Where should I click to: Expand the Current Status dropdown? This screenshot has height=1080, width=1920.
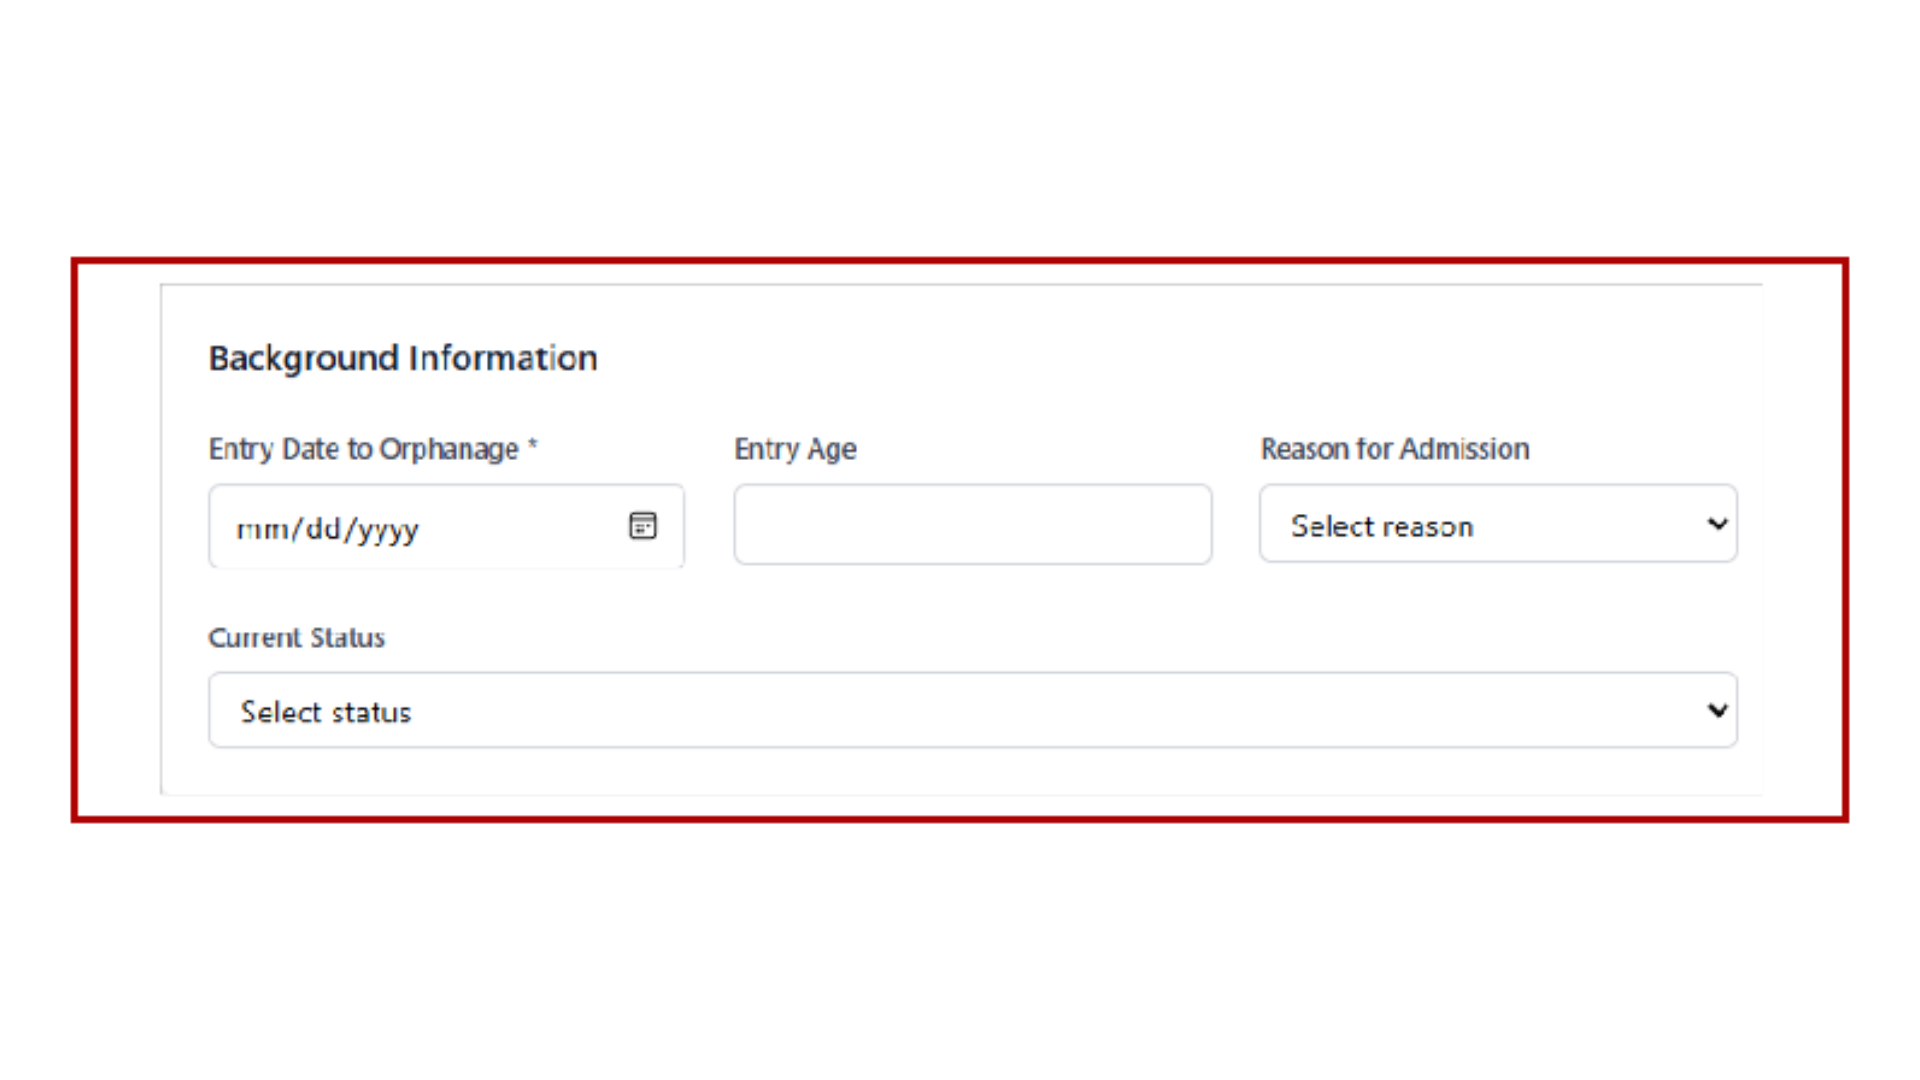[972, 710]
